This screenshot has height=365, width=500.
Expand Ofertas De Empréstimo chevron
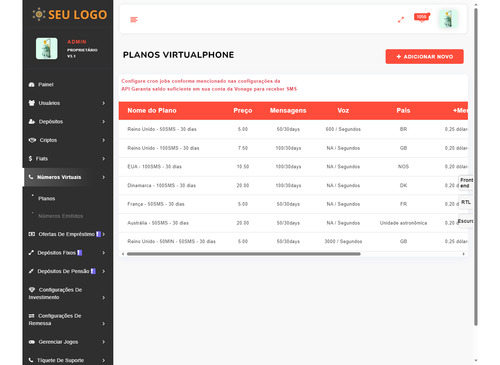pos(104,234)
